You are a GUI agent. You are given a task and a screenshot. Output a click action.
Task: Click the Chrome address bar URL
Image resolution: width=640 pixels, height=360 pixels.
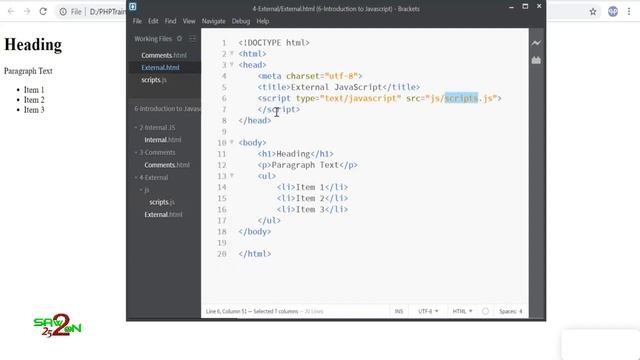tap(108, 12)
